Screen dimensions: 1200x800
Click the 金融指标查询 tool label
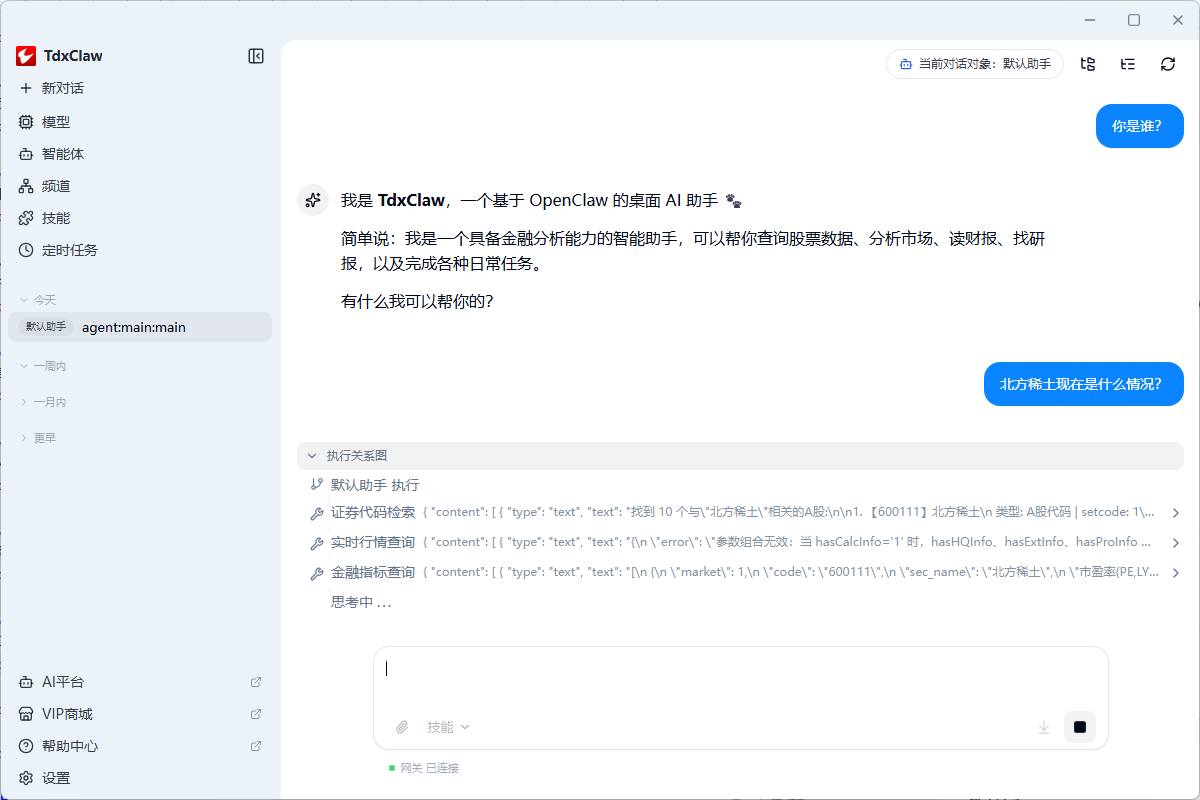click(x=373, y=573)
